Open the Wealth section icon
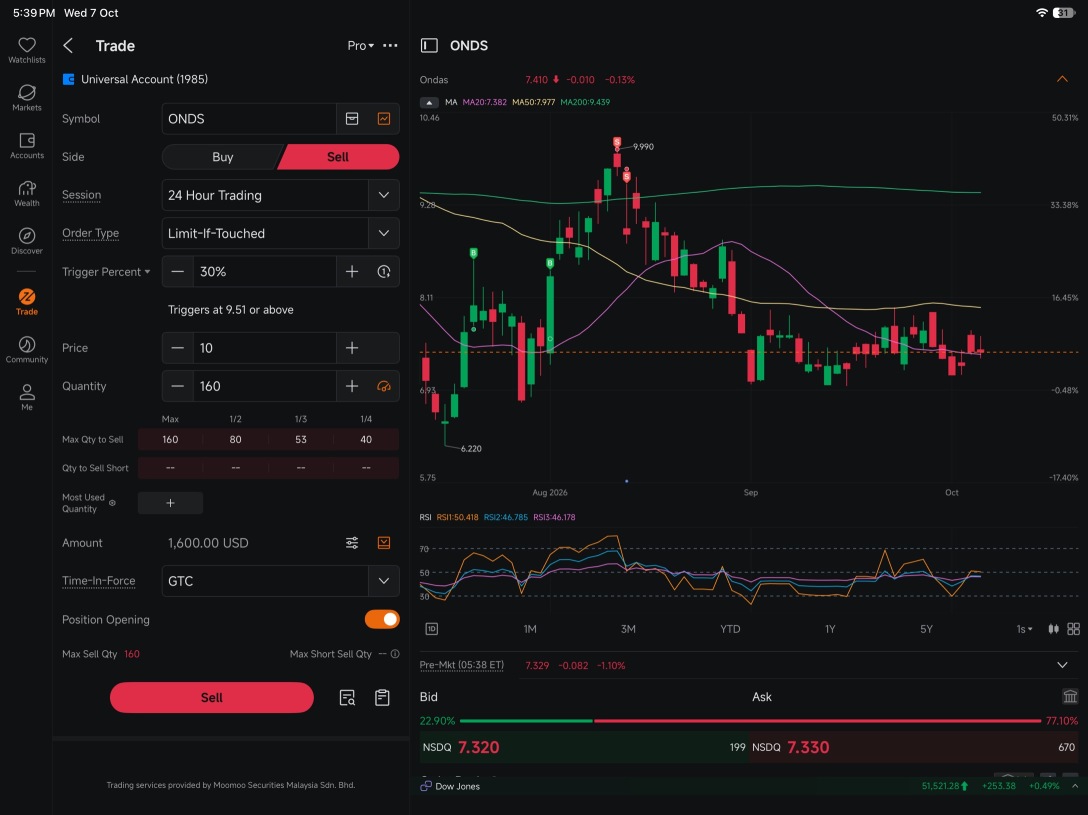Viewport: 1088px width, 815px height. [x=26, y=194]
